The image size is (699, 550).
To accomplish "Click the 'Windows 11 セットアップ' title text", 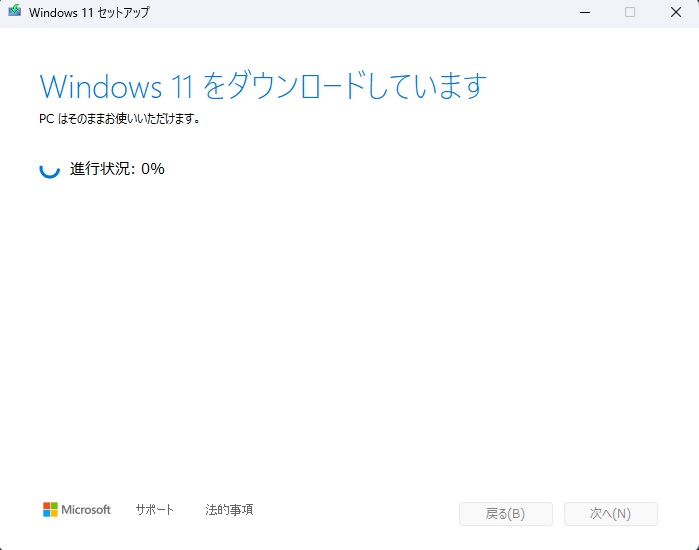I will [x=89, y=12].
